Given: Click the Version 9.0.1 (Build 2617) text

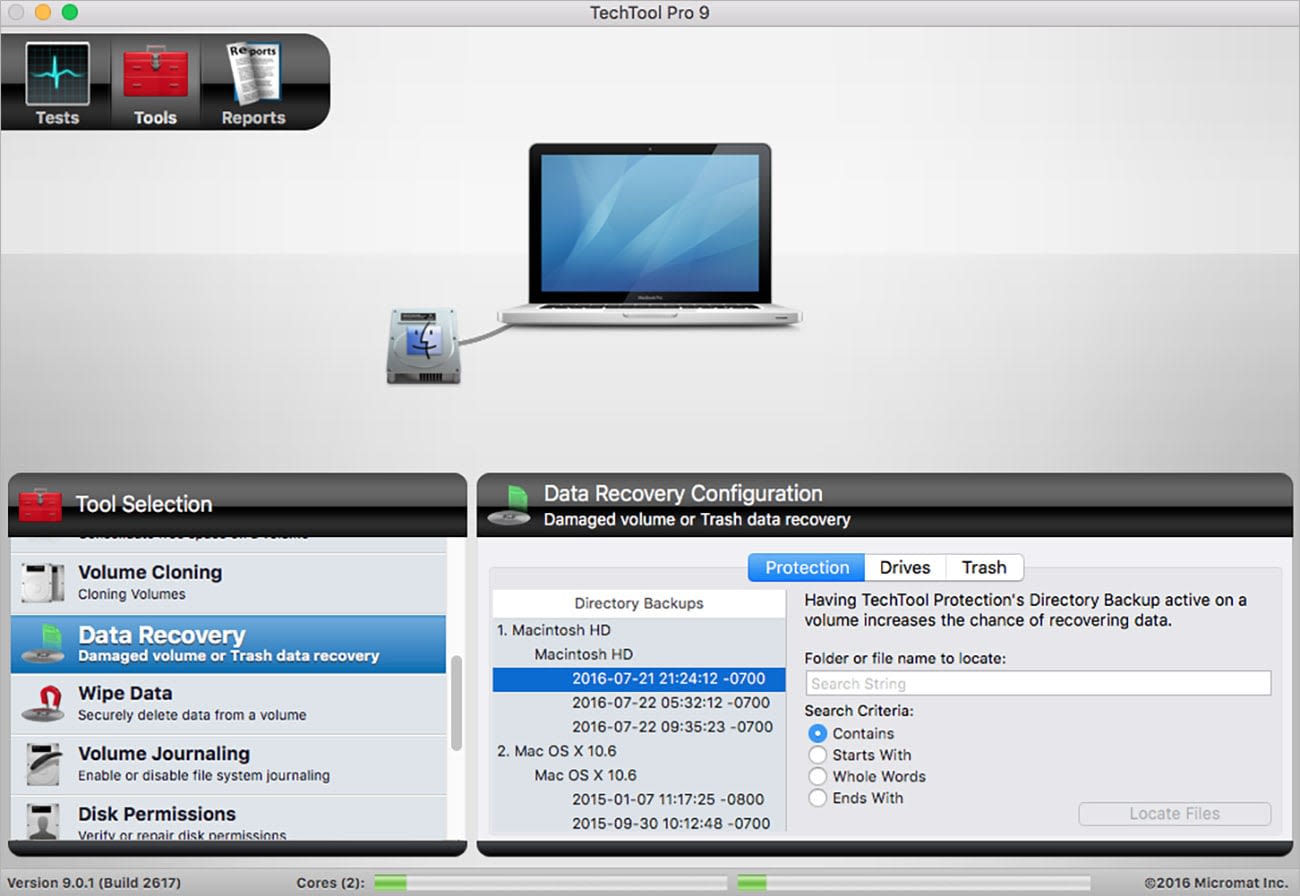Looking at the screenshot, I should 94,883.
